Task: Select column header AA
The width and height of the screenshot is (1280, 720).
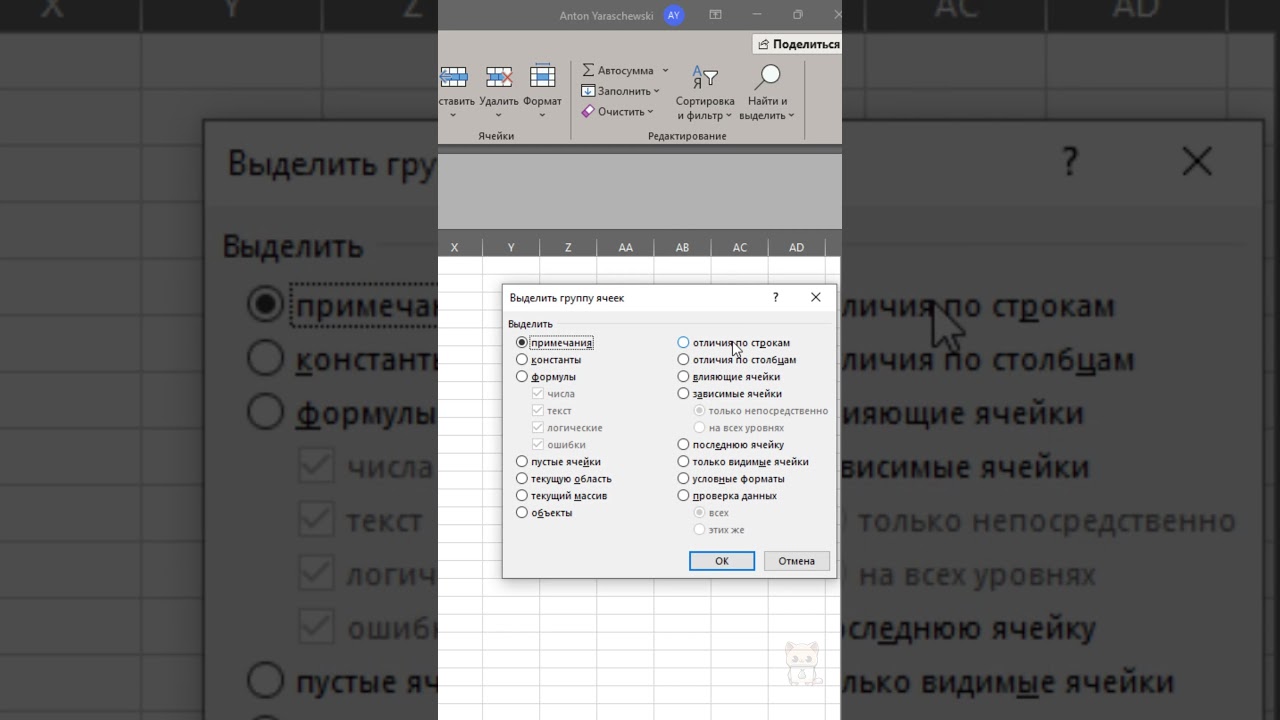Action: tap(625, 248)
